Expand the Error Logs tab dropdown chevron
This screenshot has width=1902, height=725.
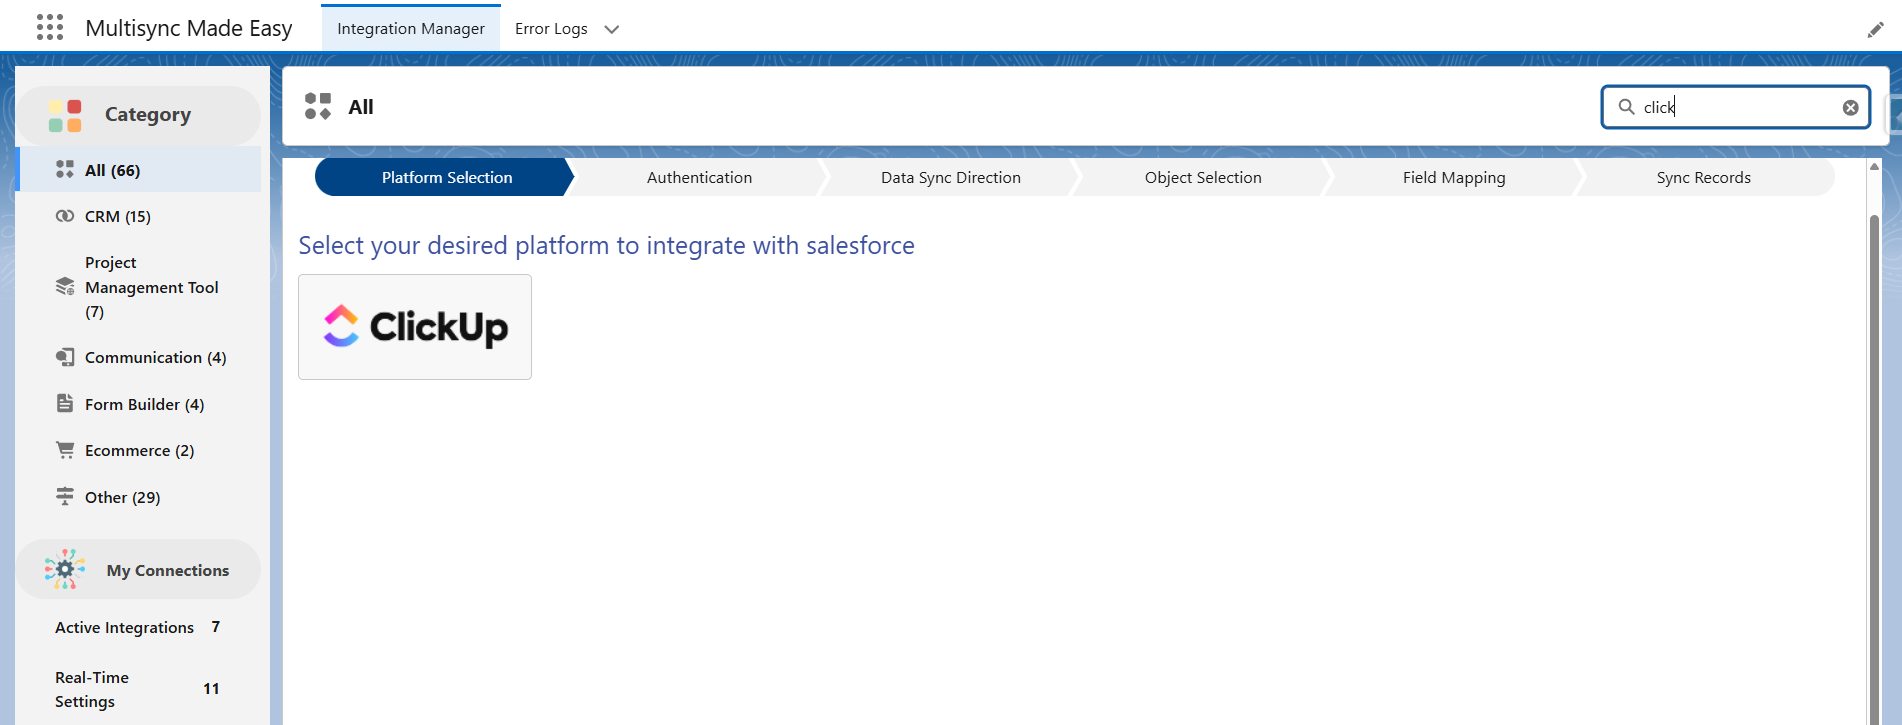612,29
